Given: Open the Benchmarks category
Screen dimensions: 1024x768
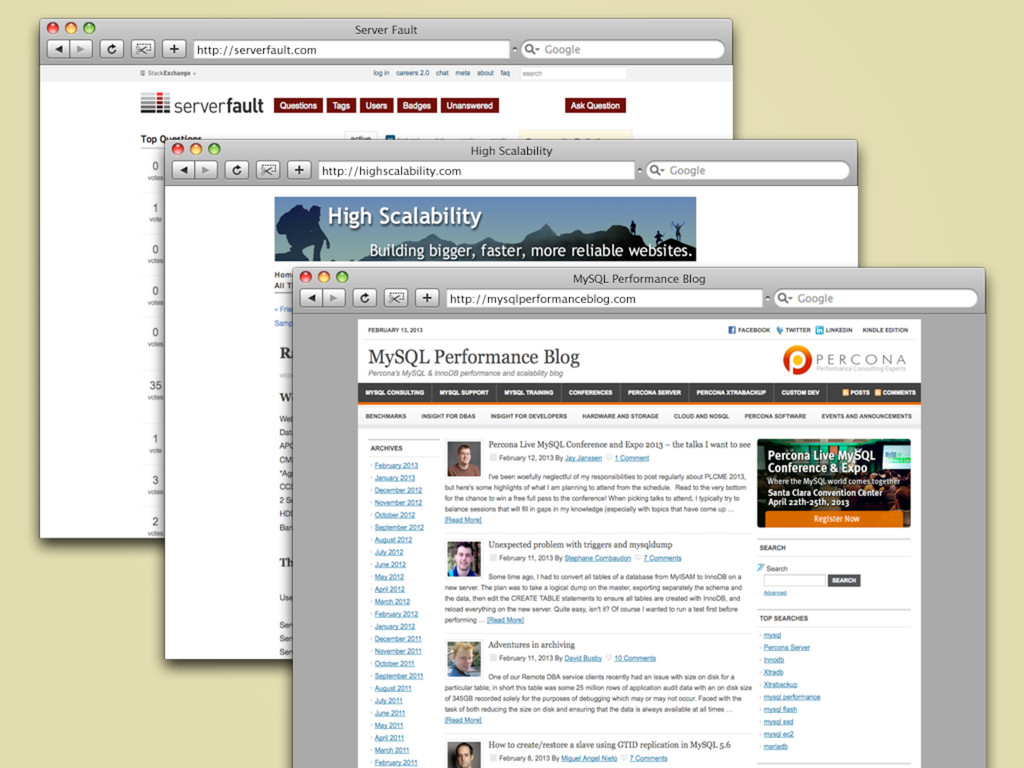Looking at the screenshot, I should tap(386, 416).
